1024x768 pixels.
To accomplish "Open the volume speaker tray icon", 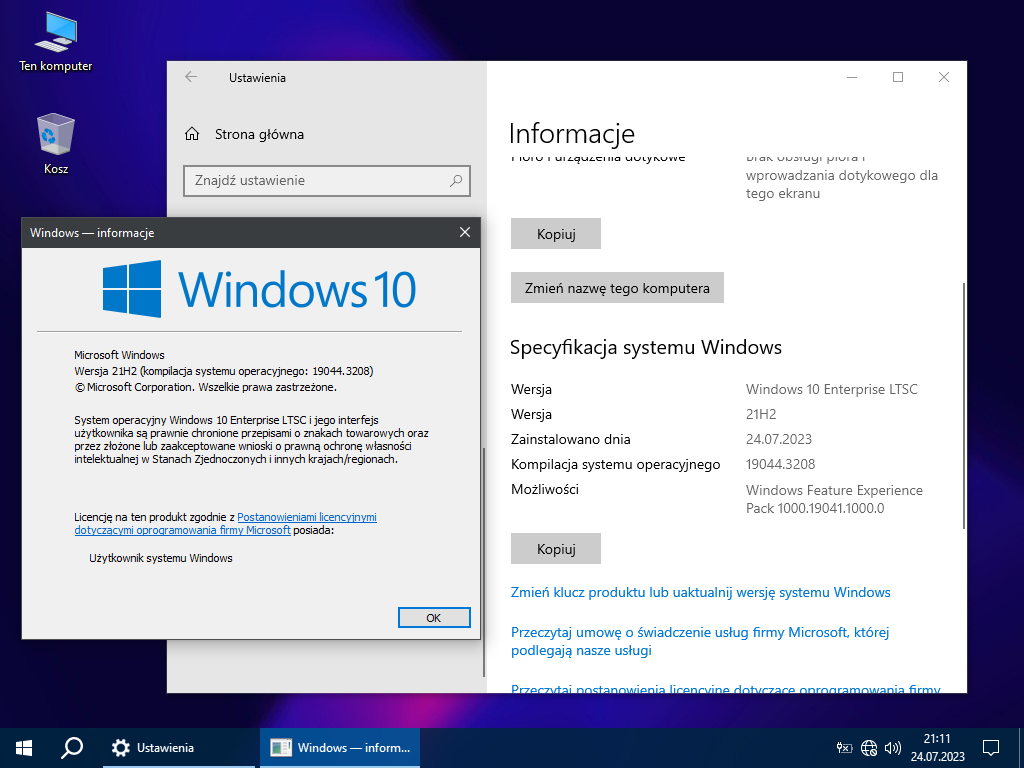I will tap(892, 747).
